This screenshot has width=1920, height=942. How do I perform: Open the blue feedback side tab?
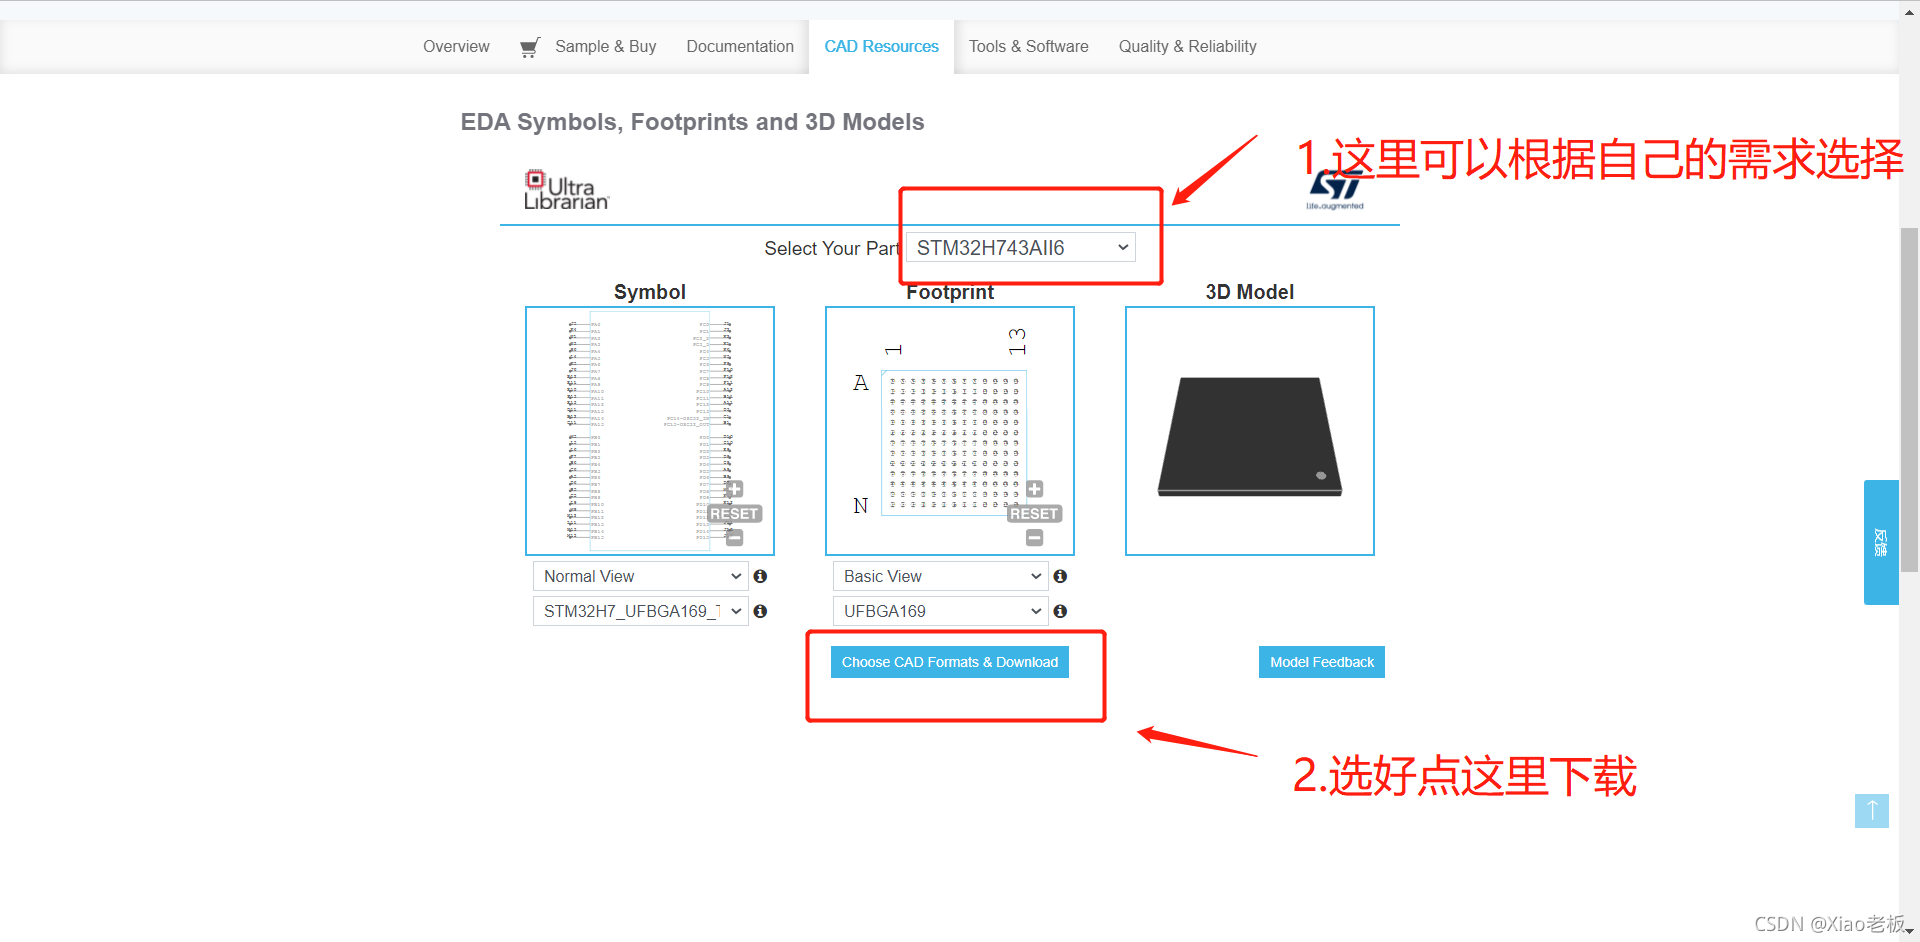pos(1881,542)
